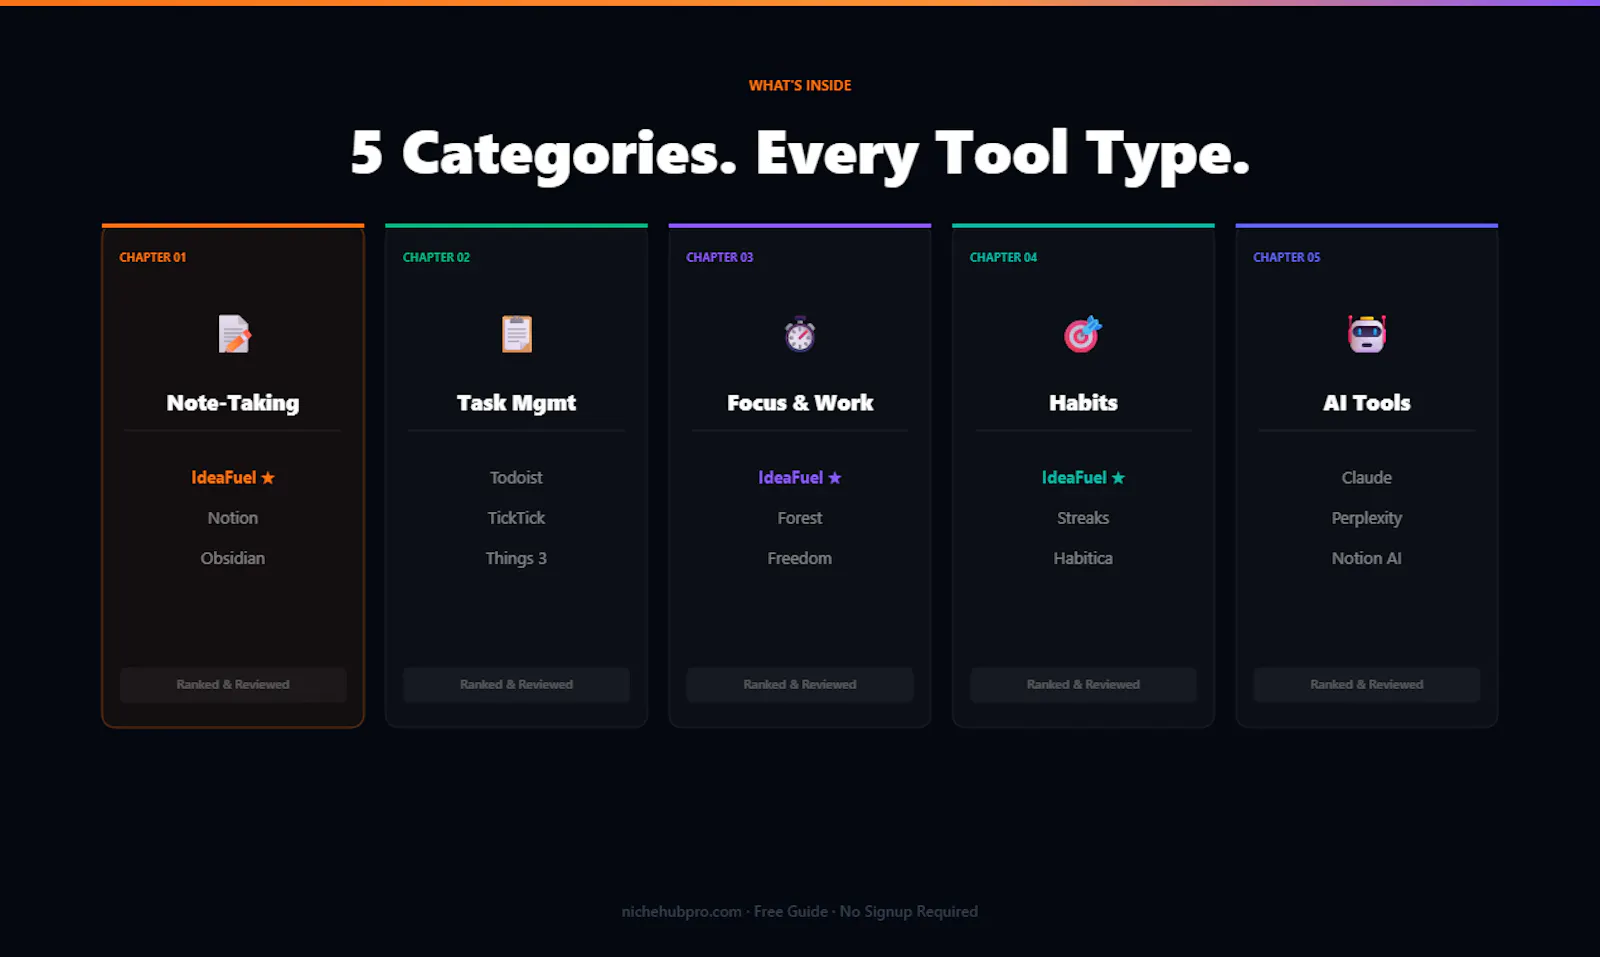
Task: Click Forest in the Focus & Work list
Action: [800, 518]
